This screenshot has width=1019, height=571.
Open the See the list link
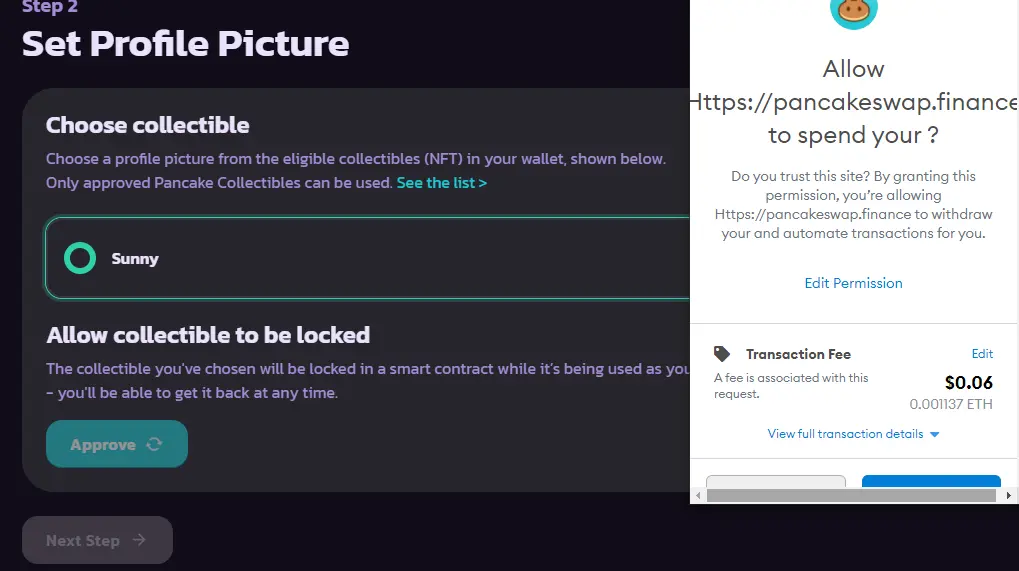click(441, 183)
